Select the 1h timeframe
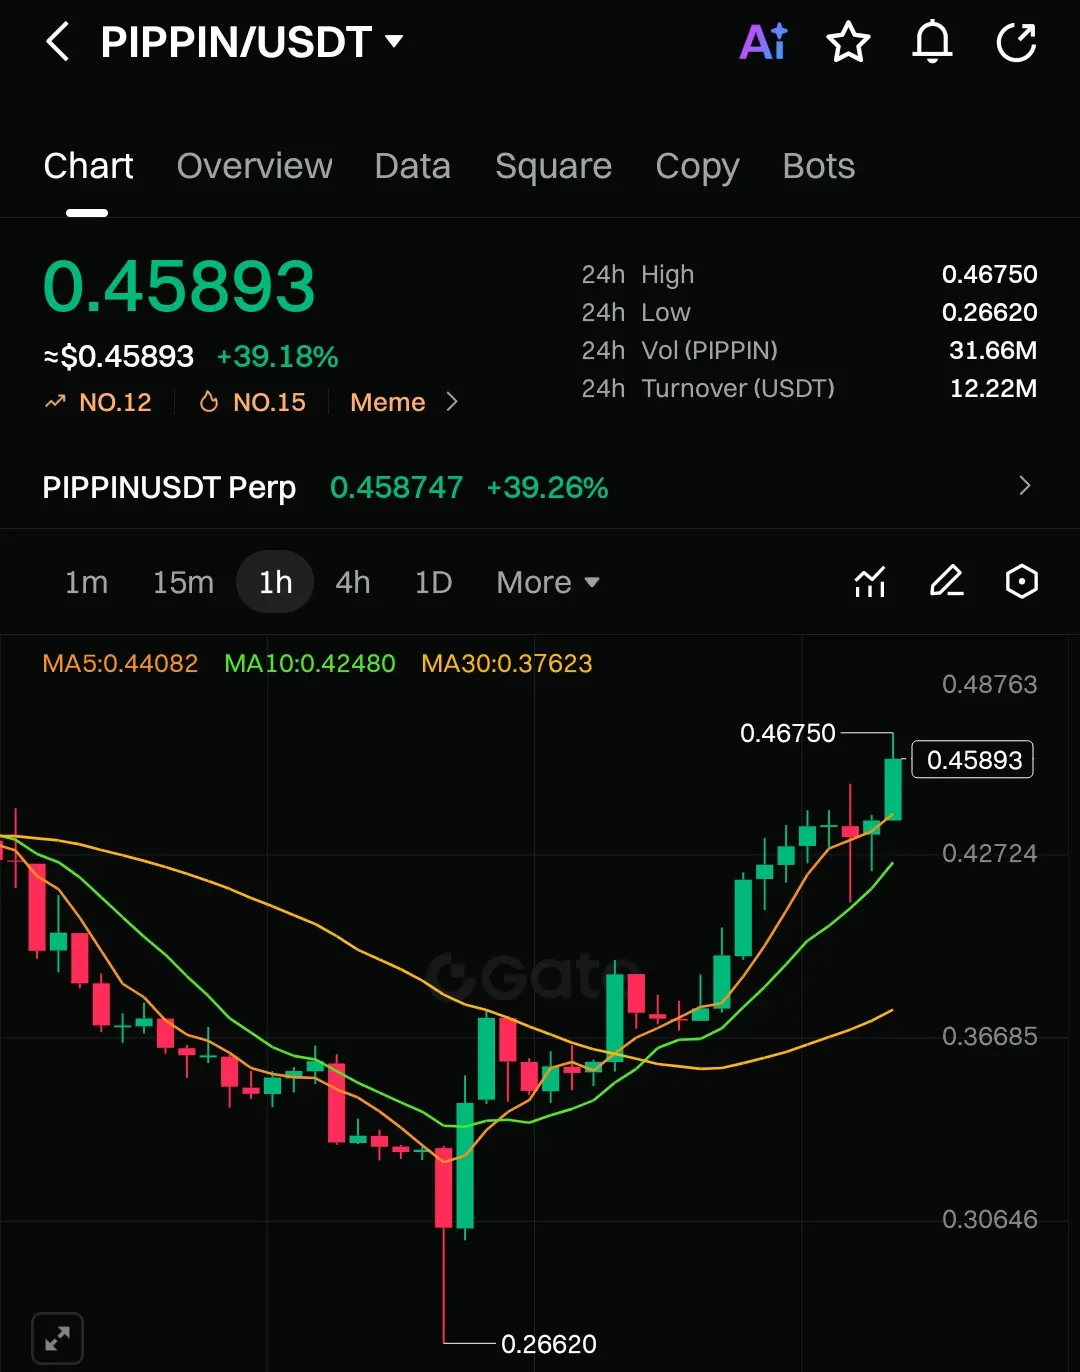The width and height of the screenshot is (1080, 1372). pyautogui.click(x=275, y=582)
